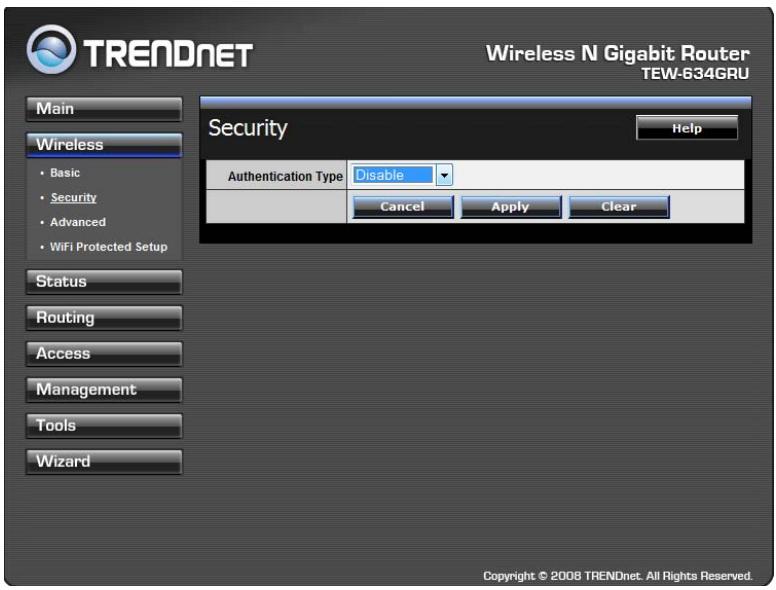Open the Tools menu section
The image size is (776, 590).
[x=104, y=426]
